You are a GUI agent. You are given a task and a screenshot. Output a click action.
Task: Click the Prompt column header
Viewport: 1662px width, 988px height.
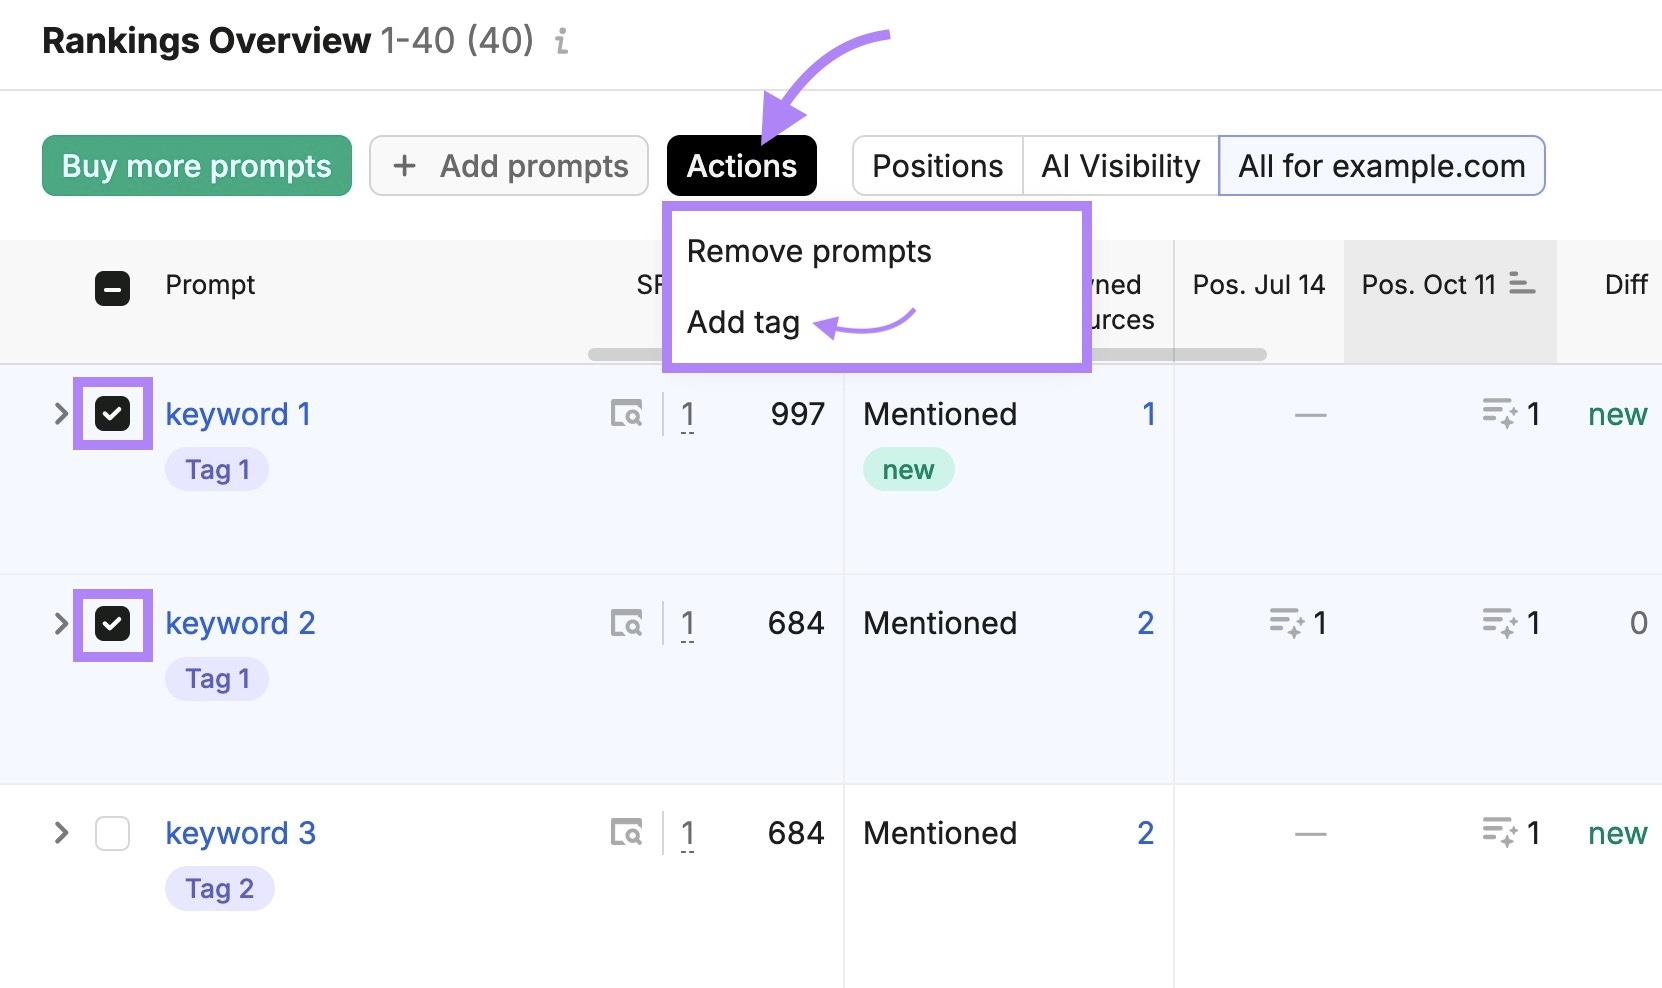210,285
